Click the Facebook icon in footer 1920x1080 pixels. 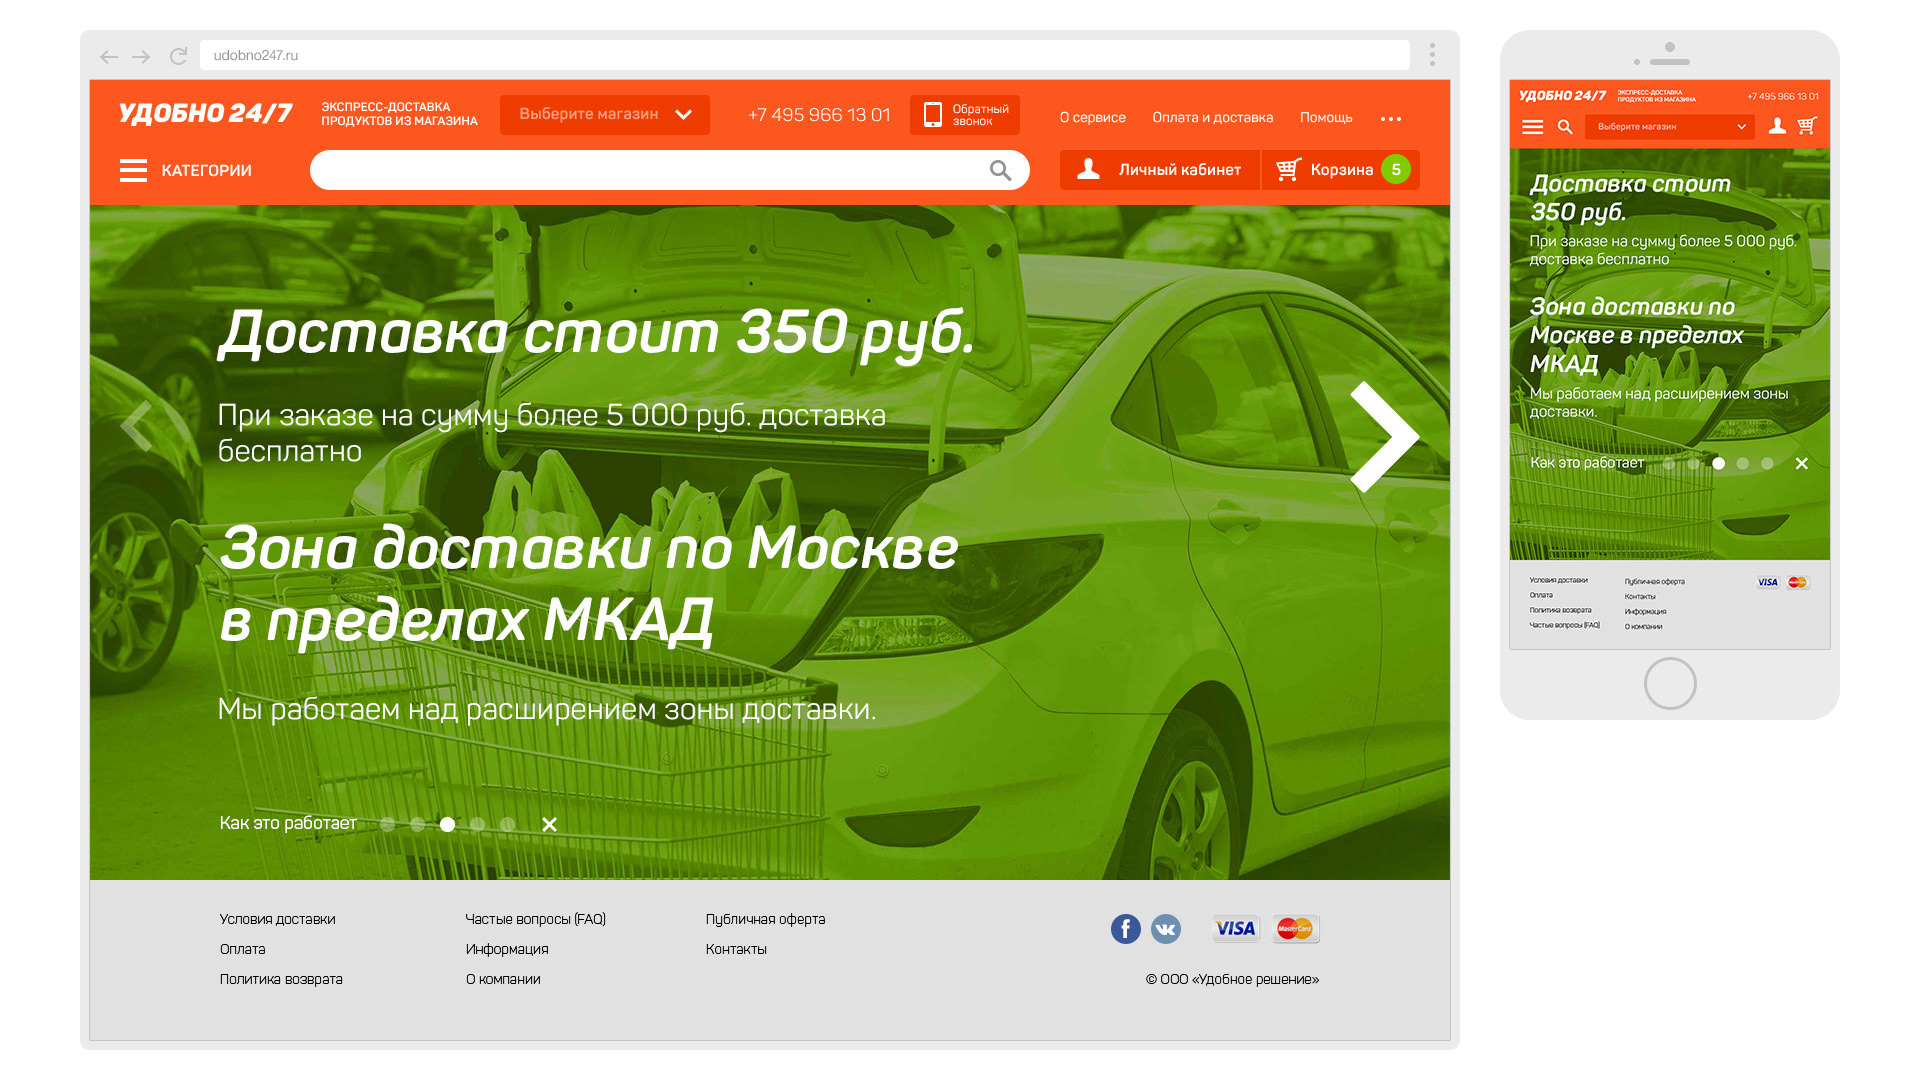(1125, 929)
